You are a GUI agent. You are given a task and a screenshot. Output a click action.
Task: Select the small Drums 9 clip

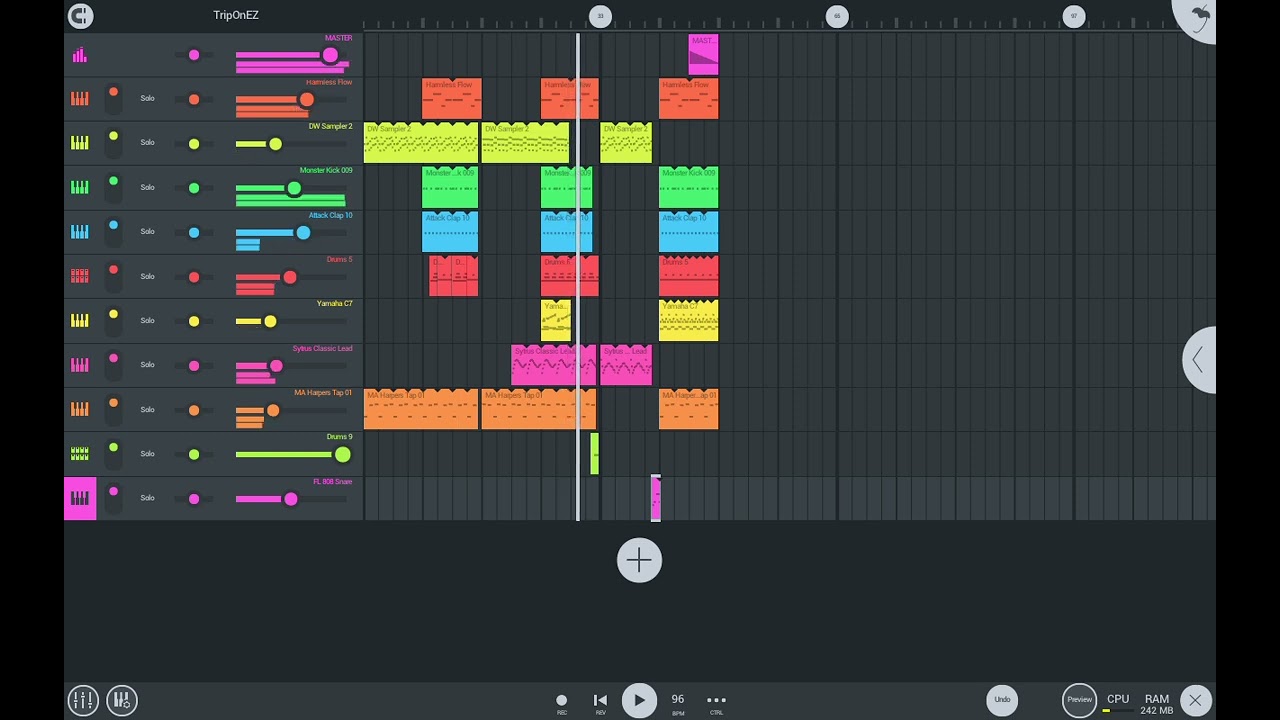[595, 453]
